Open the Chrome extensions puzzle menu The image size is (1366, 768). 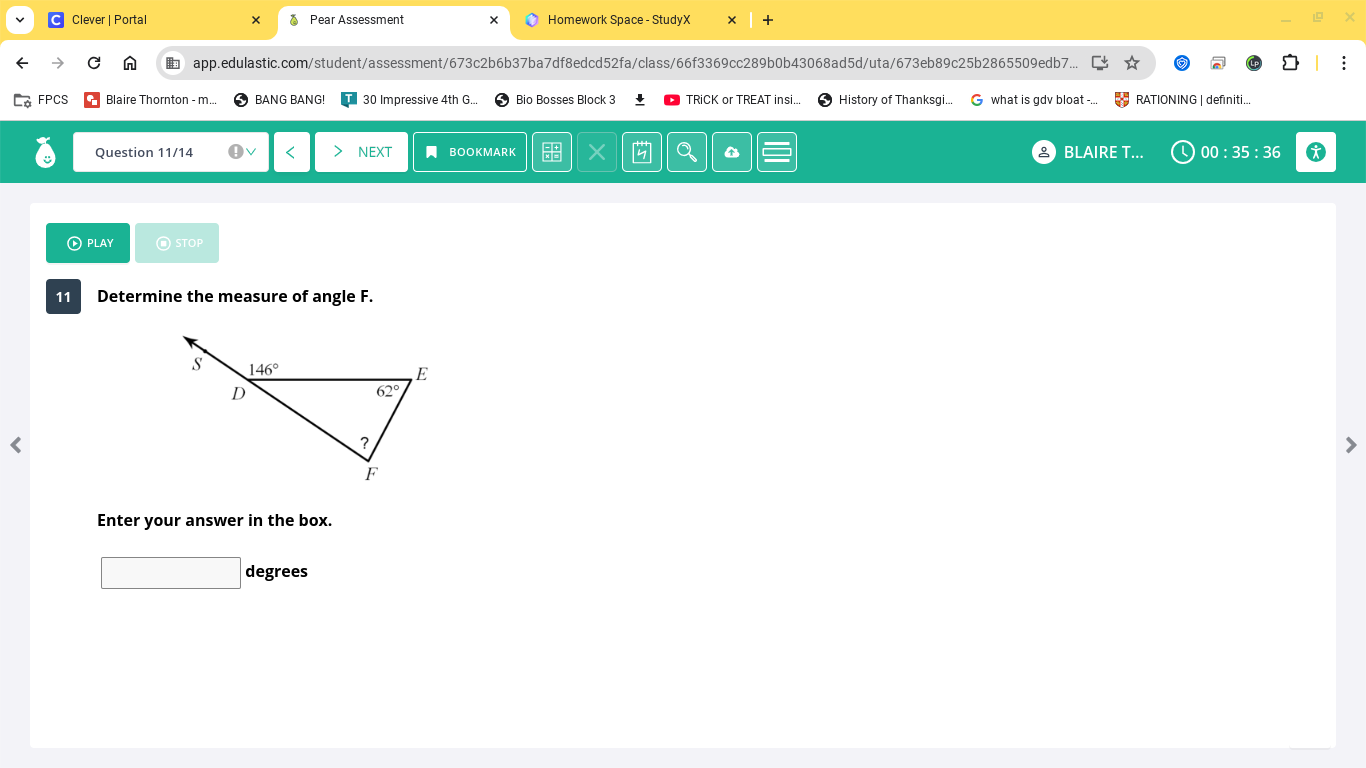pos(1290,63)
